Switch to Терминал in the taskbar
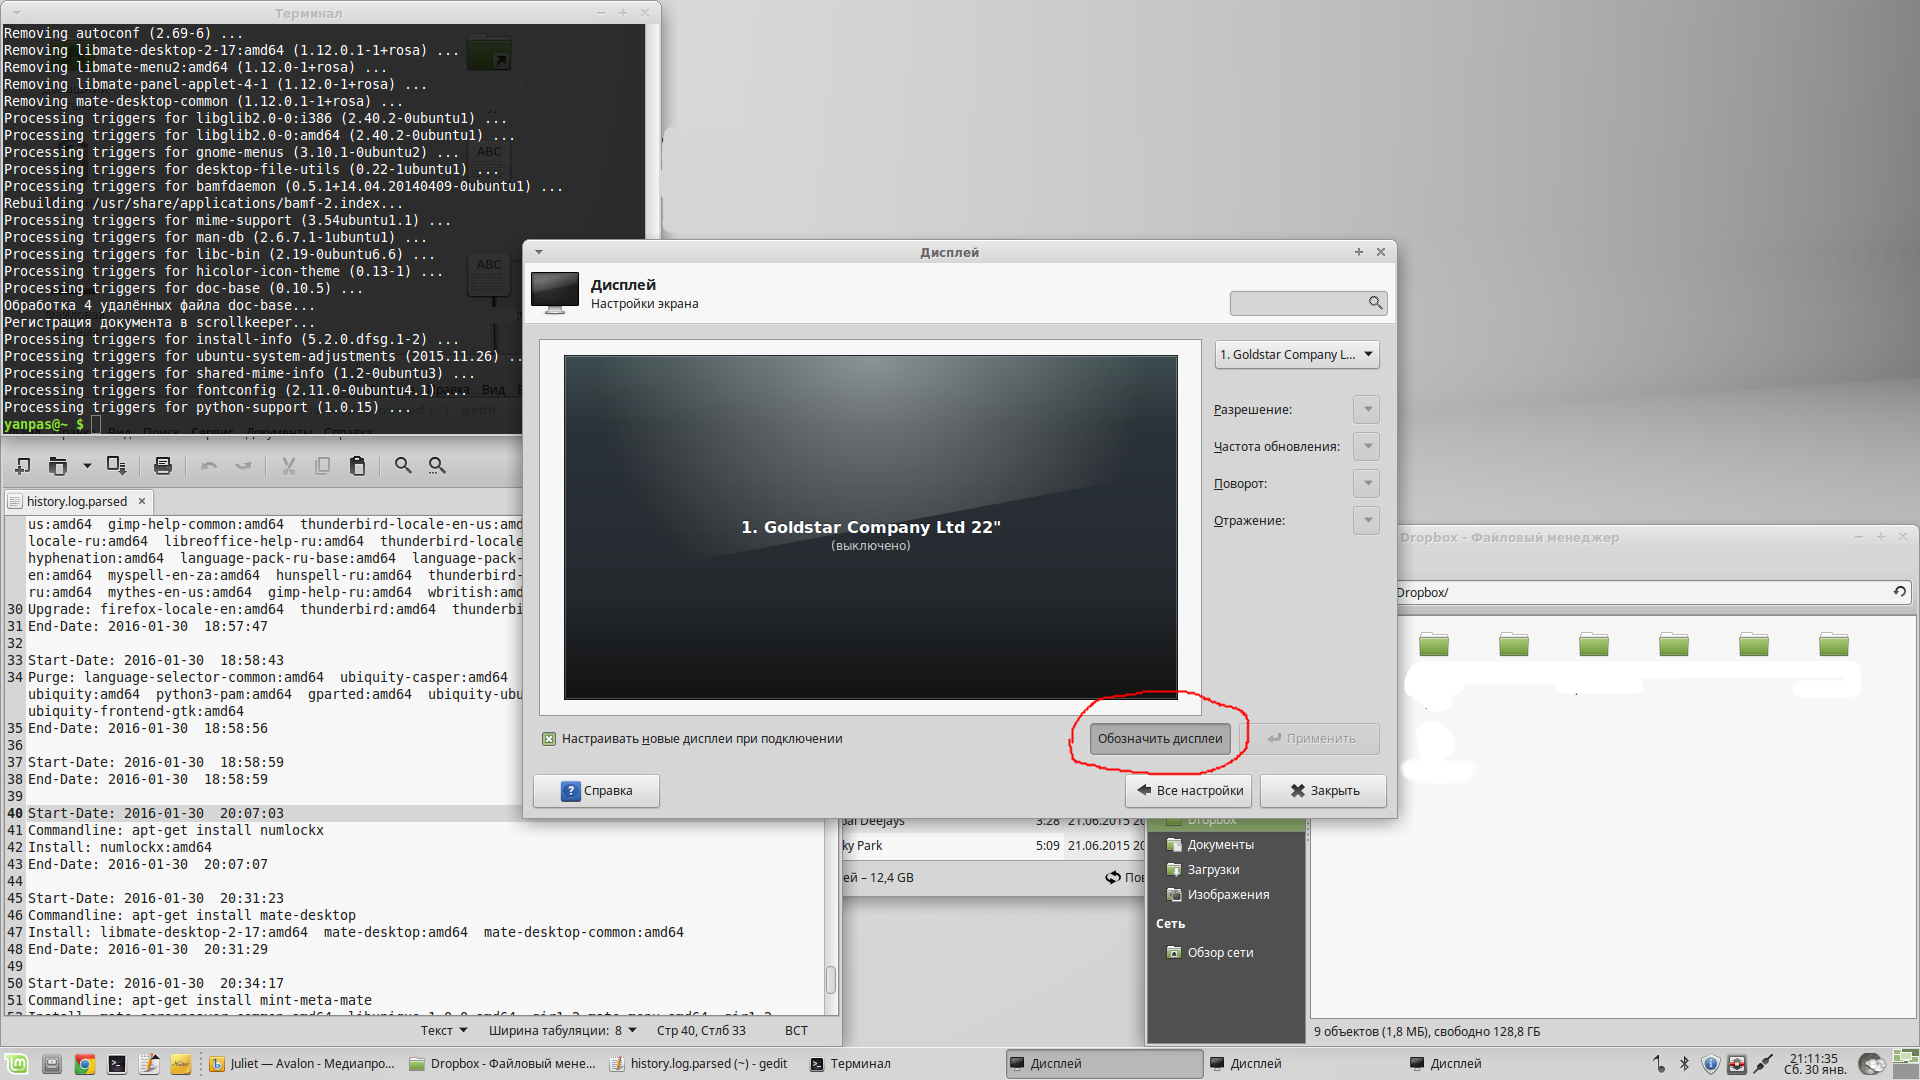The width and height of the screenshot is (1920, 1080). (x=850, y=1064)
